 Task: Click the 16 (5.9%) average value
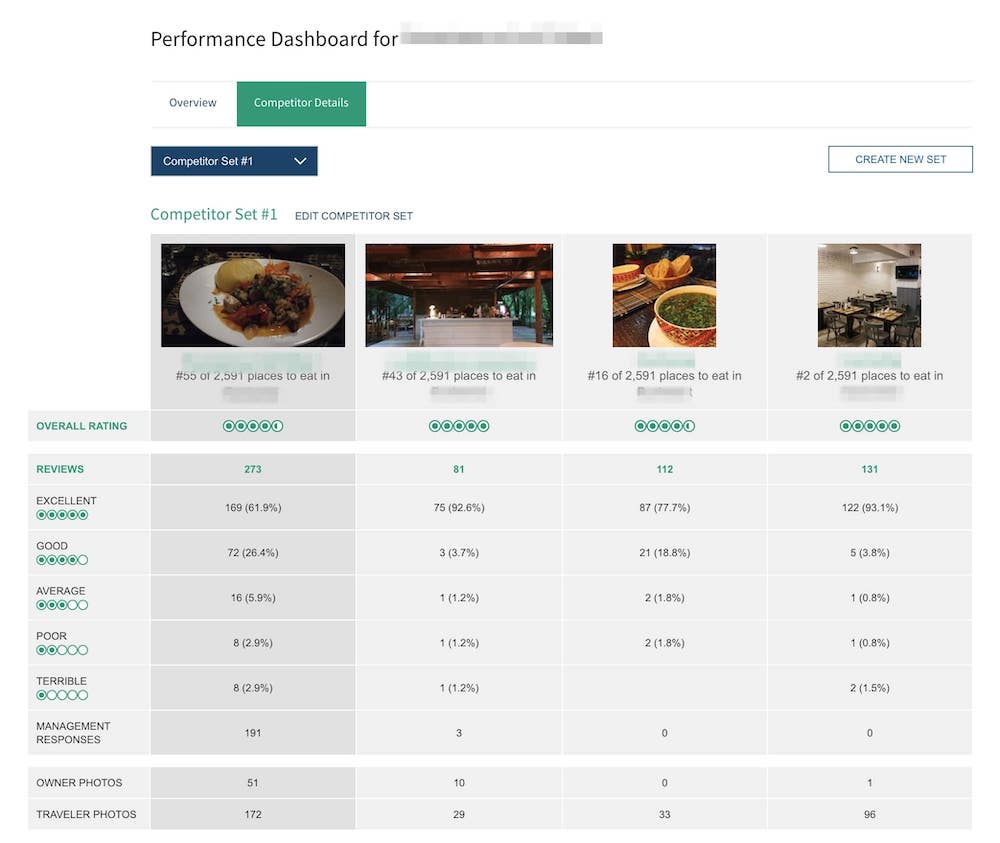tap(253, 598)
